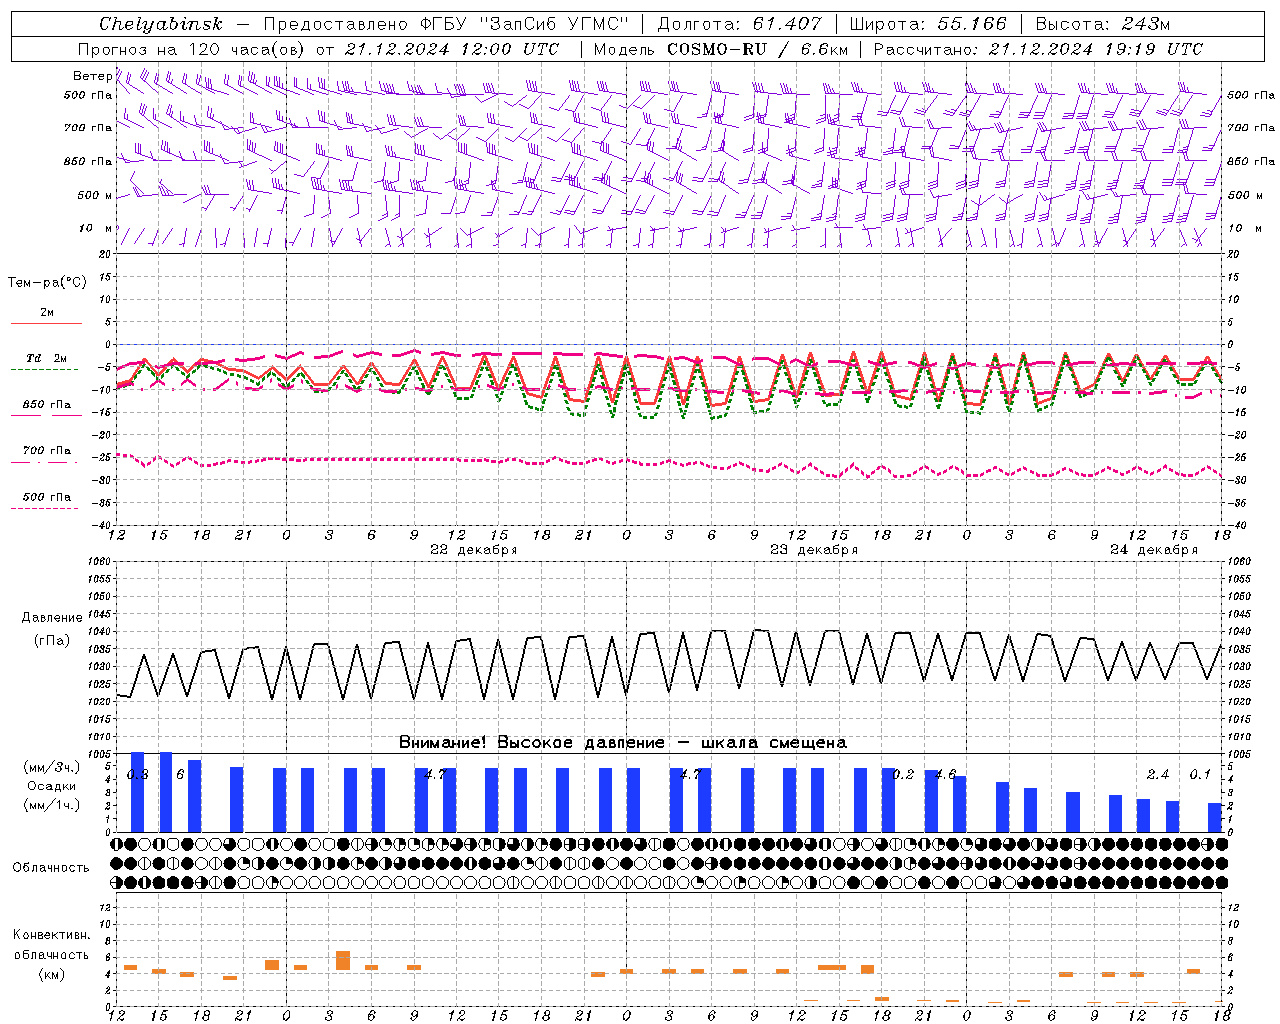Select the "Долгота: 61.407" header value

point(739,24)
